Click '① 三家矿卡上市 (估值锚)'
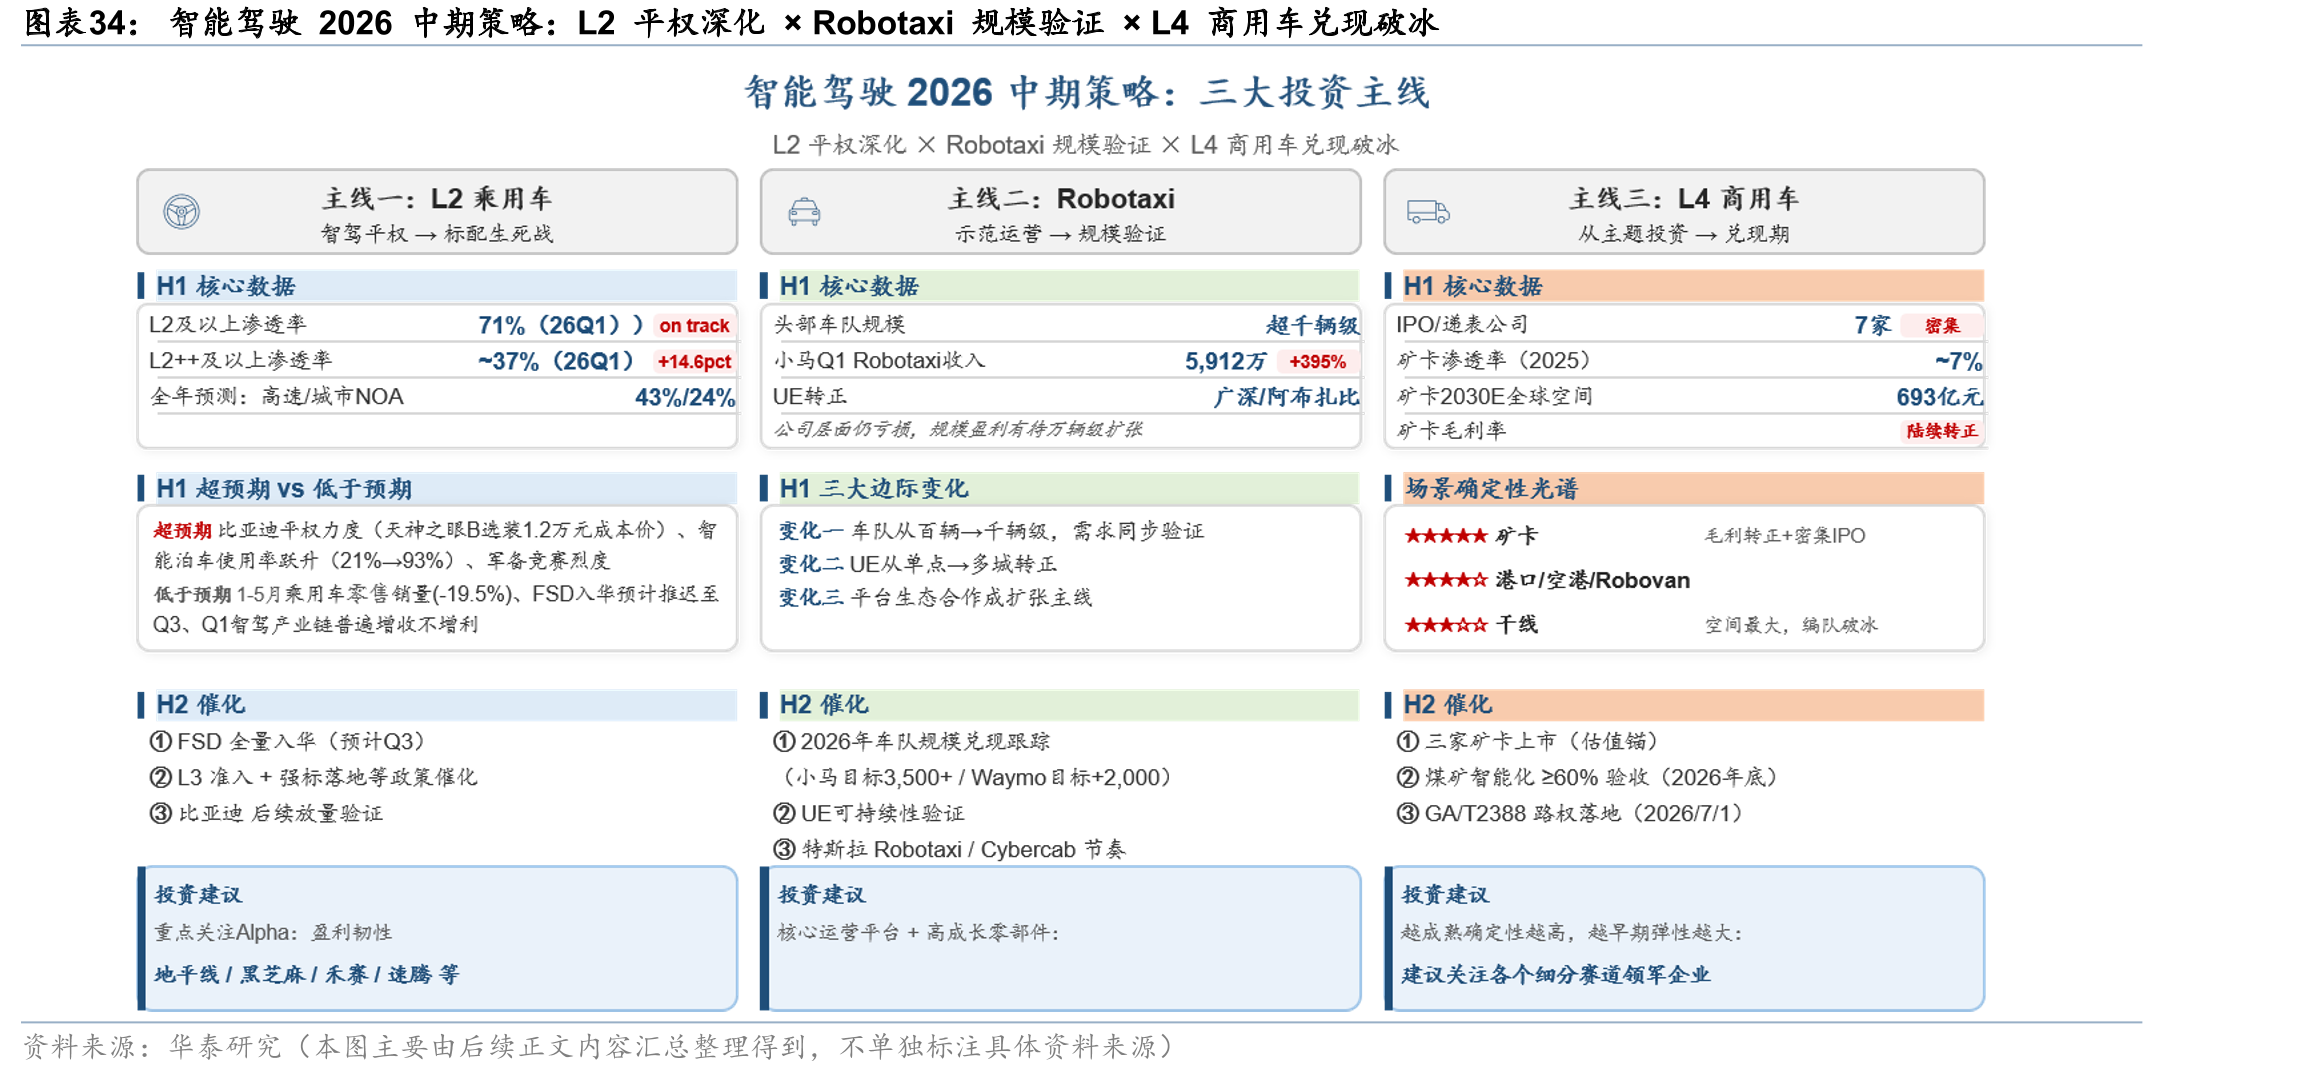The height and width of the screenshot is (1076, 2298). click(x=1531, y=742)
